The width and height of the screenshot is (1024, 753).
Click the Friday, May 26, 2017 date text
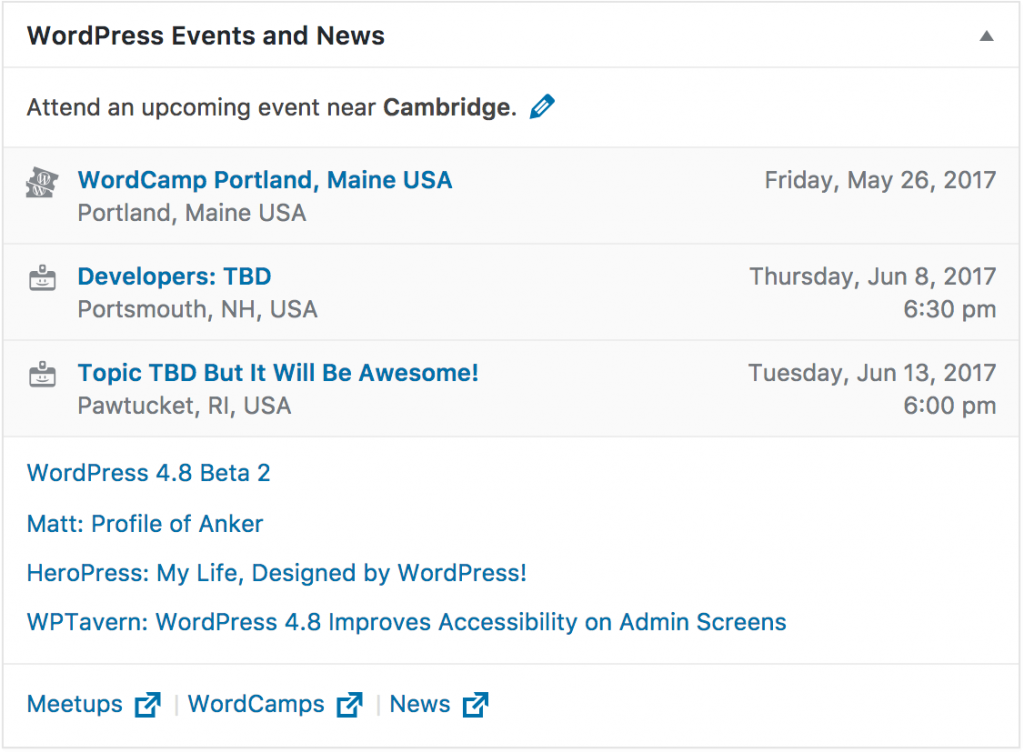point(880,180)
